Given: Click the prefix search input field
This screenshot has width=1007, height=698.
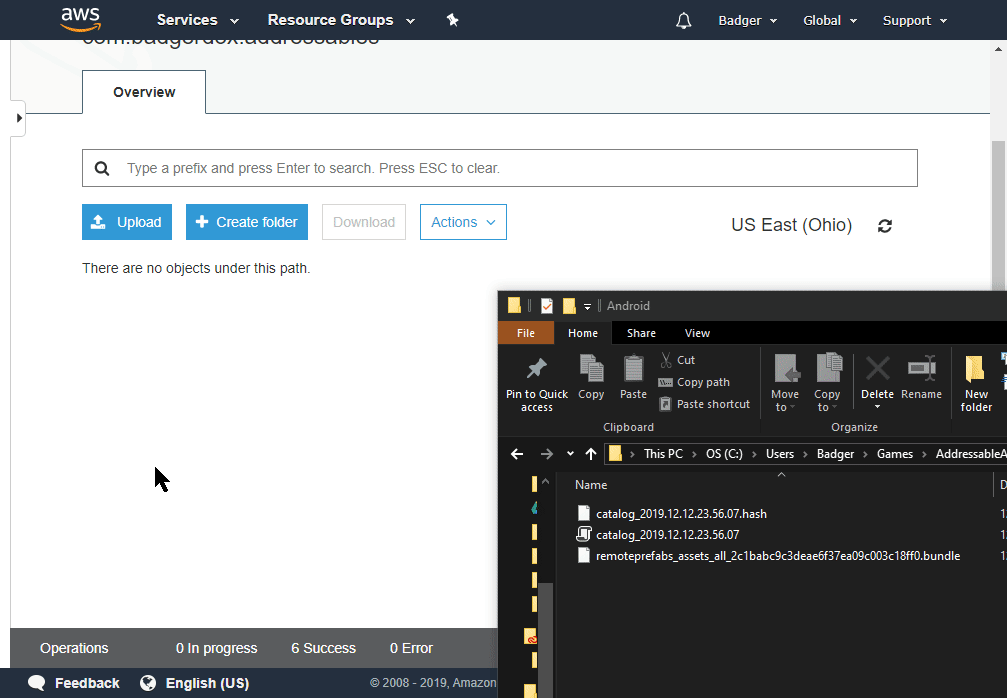Looking at the screenshot, I should 500,168.
